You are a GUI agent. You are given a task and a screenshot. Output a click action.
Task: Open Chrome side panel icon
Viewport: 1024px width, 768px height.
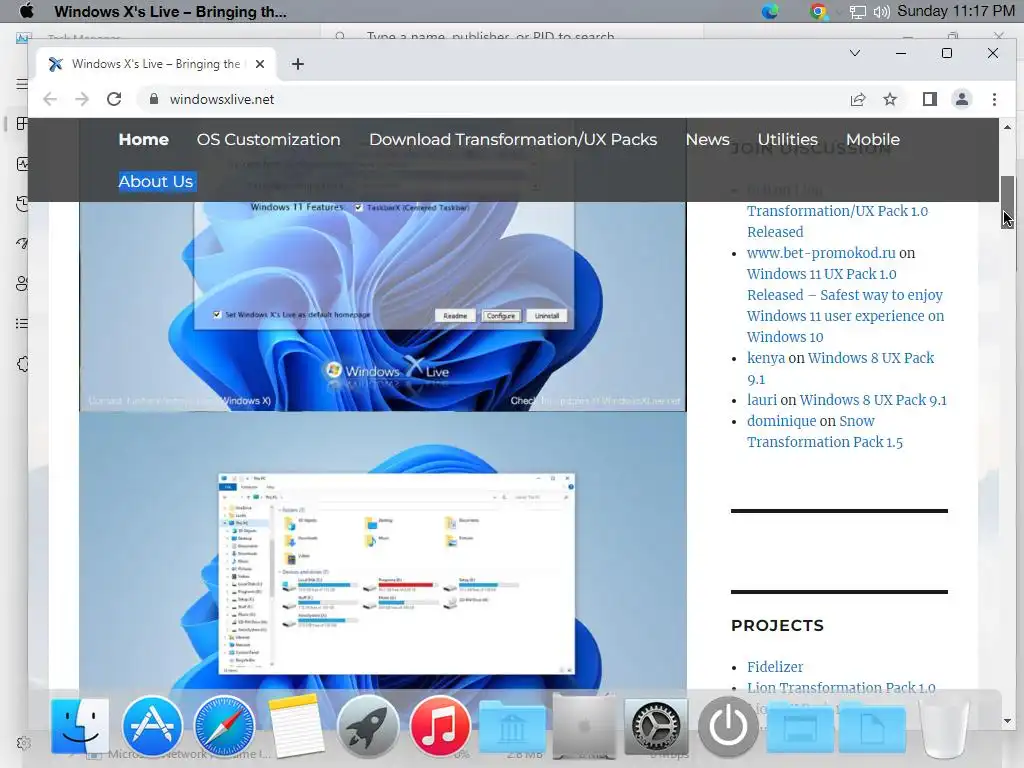[929, 99]
